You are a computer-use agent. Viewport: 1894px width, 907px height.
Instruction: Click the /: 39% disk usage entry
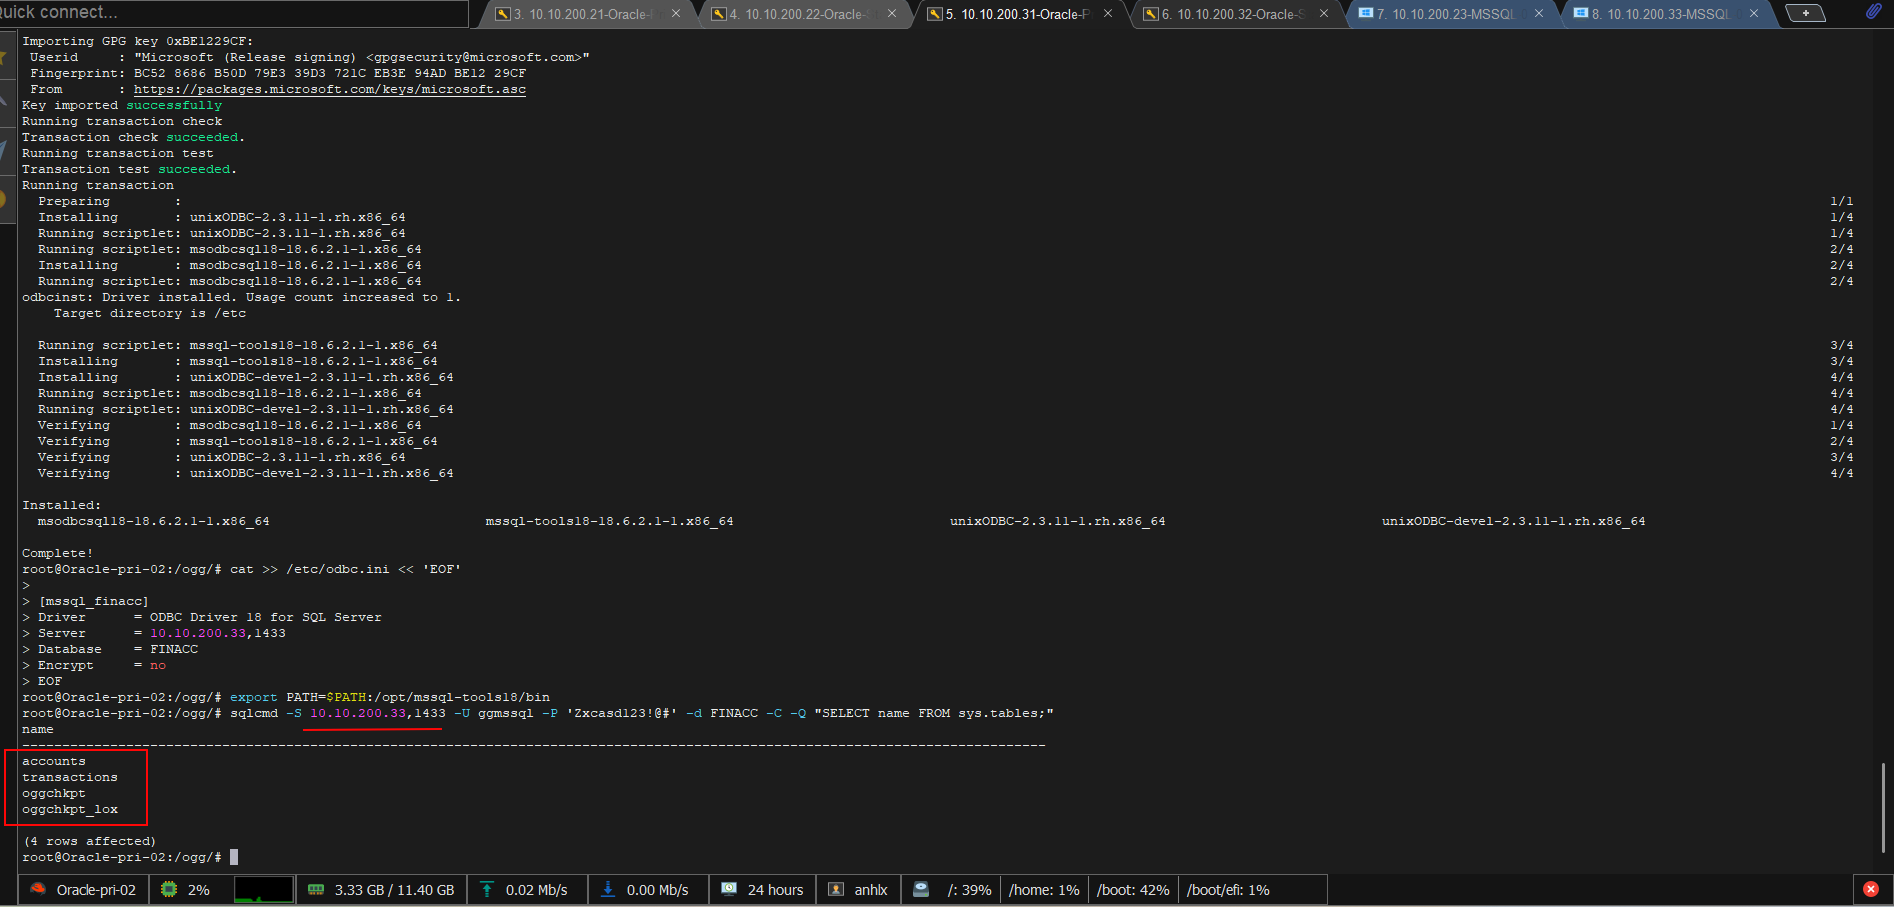(969, 890)
